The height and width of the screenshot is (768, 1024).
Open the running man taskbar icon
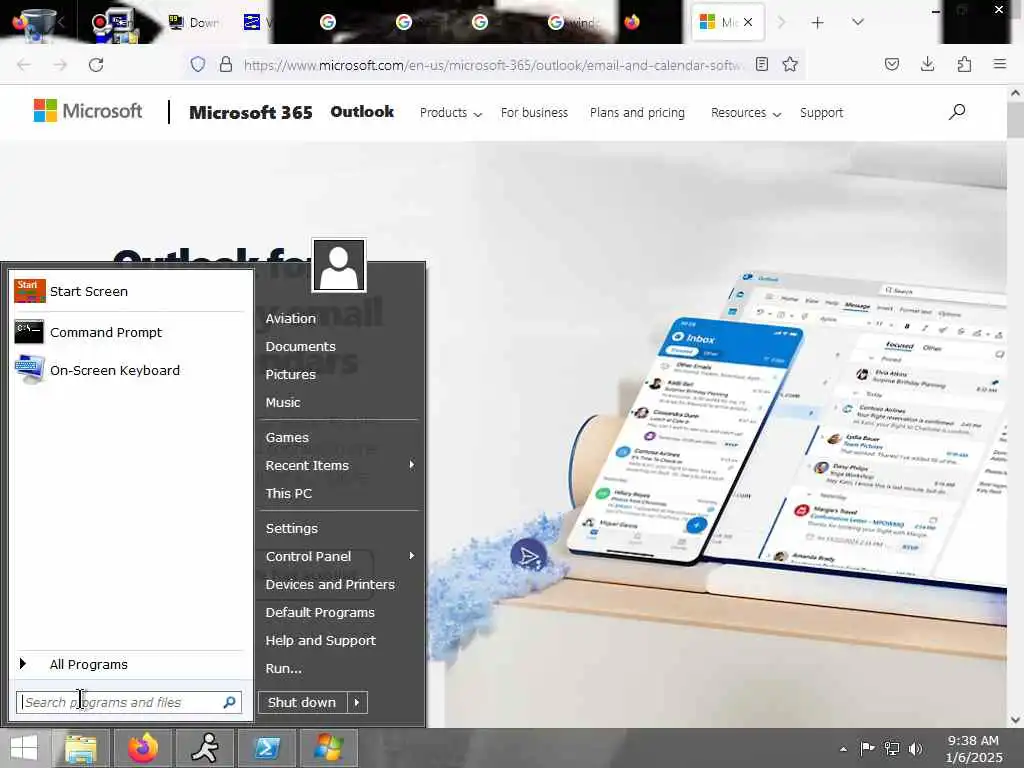click(x=205, y=748)
